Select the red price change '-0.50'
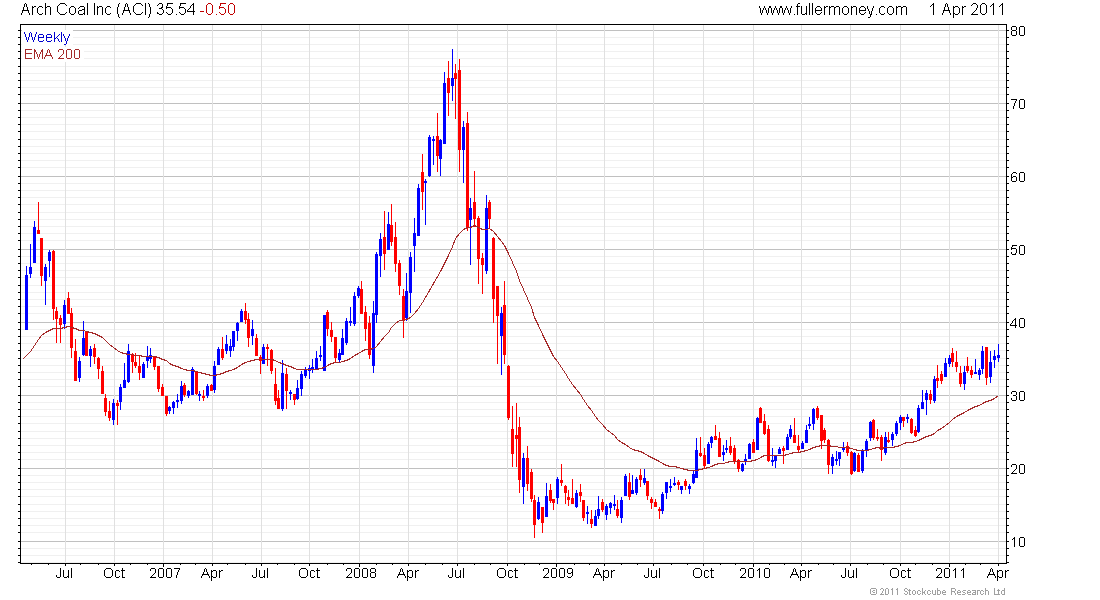The height and width of the screenshot is (600, 1100). click(217, 10)
